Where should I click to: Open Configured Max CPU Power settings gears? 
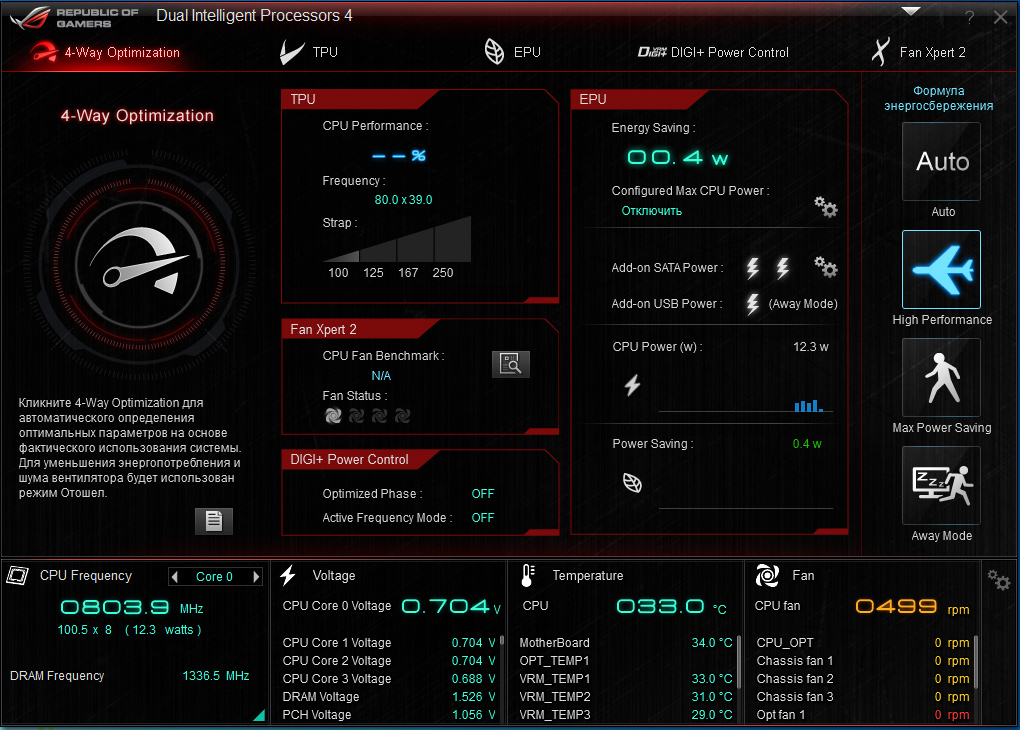825,207
